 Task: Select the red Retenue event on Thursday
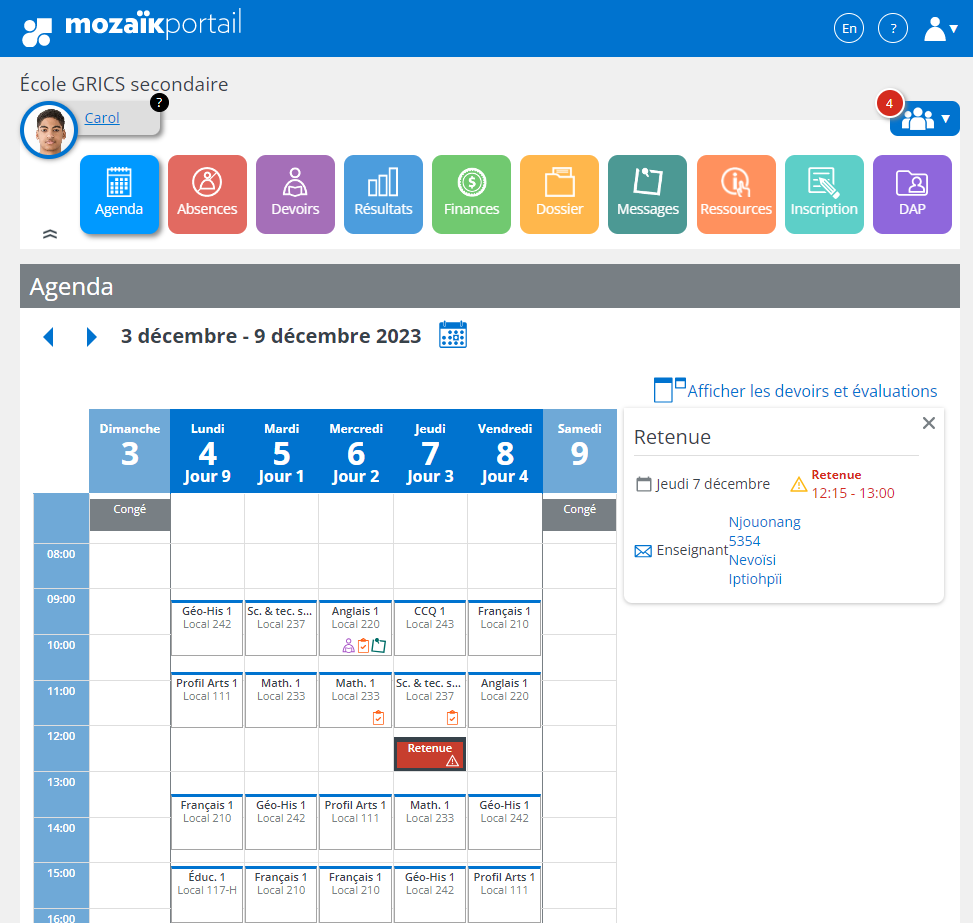pos(430,754)
